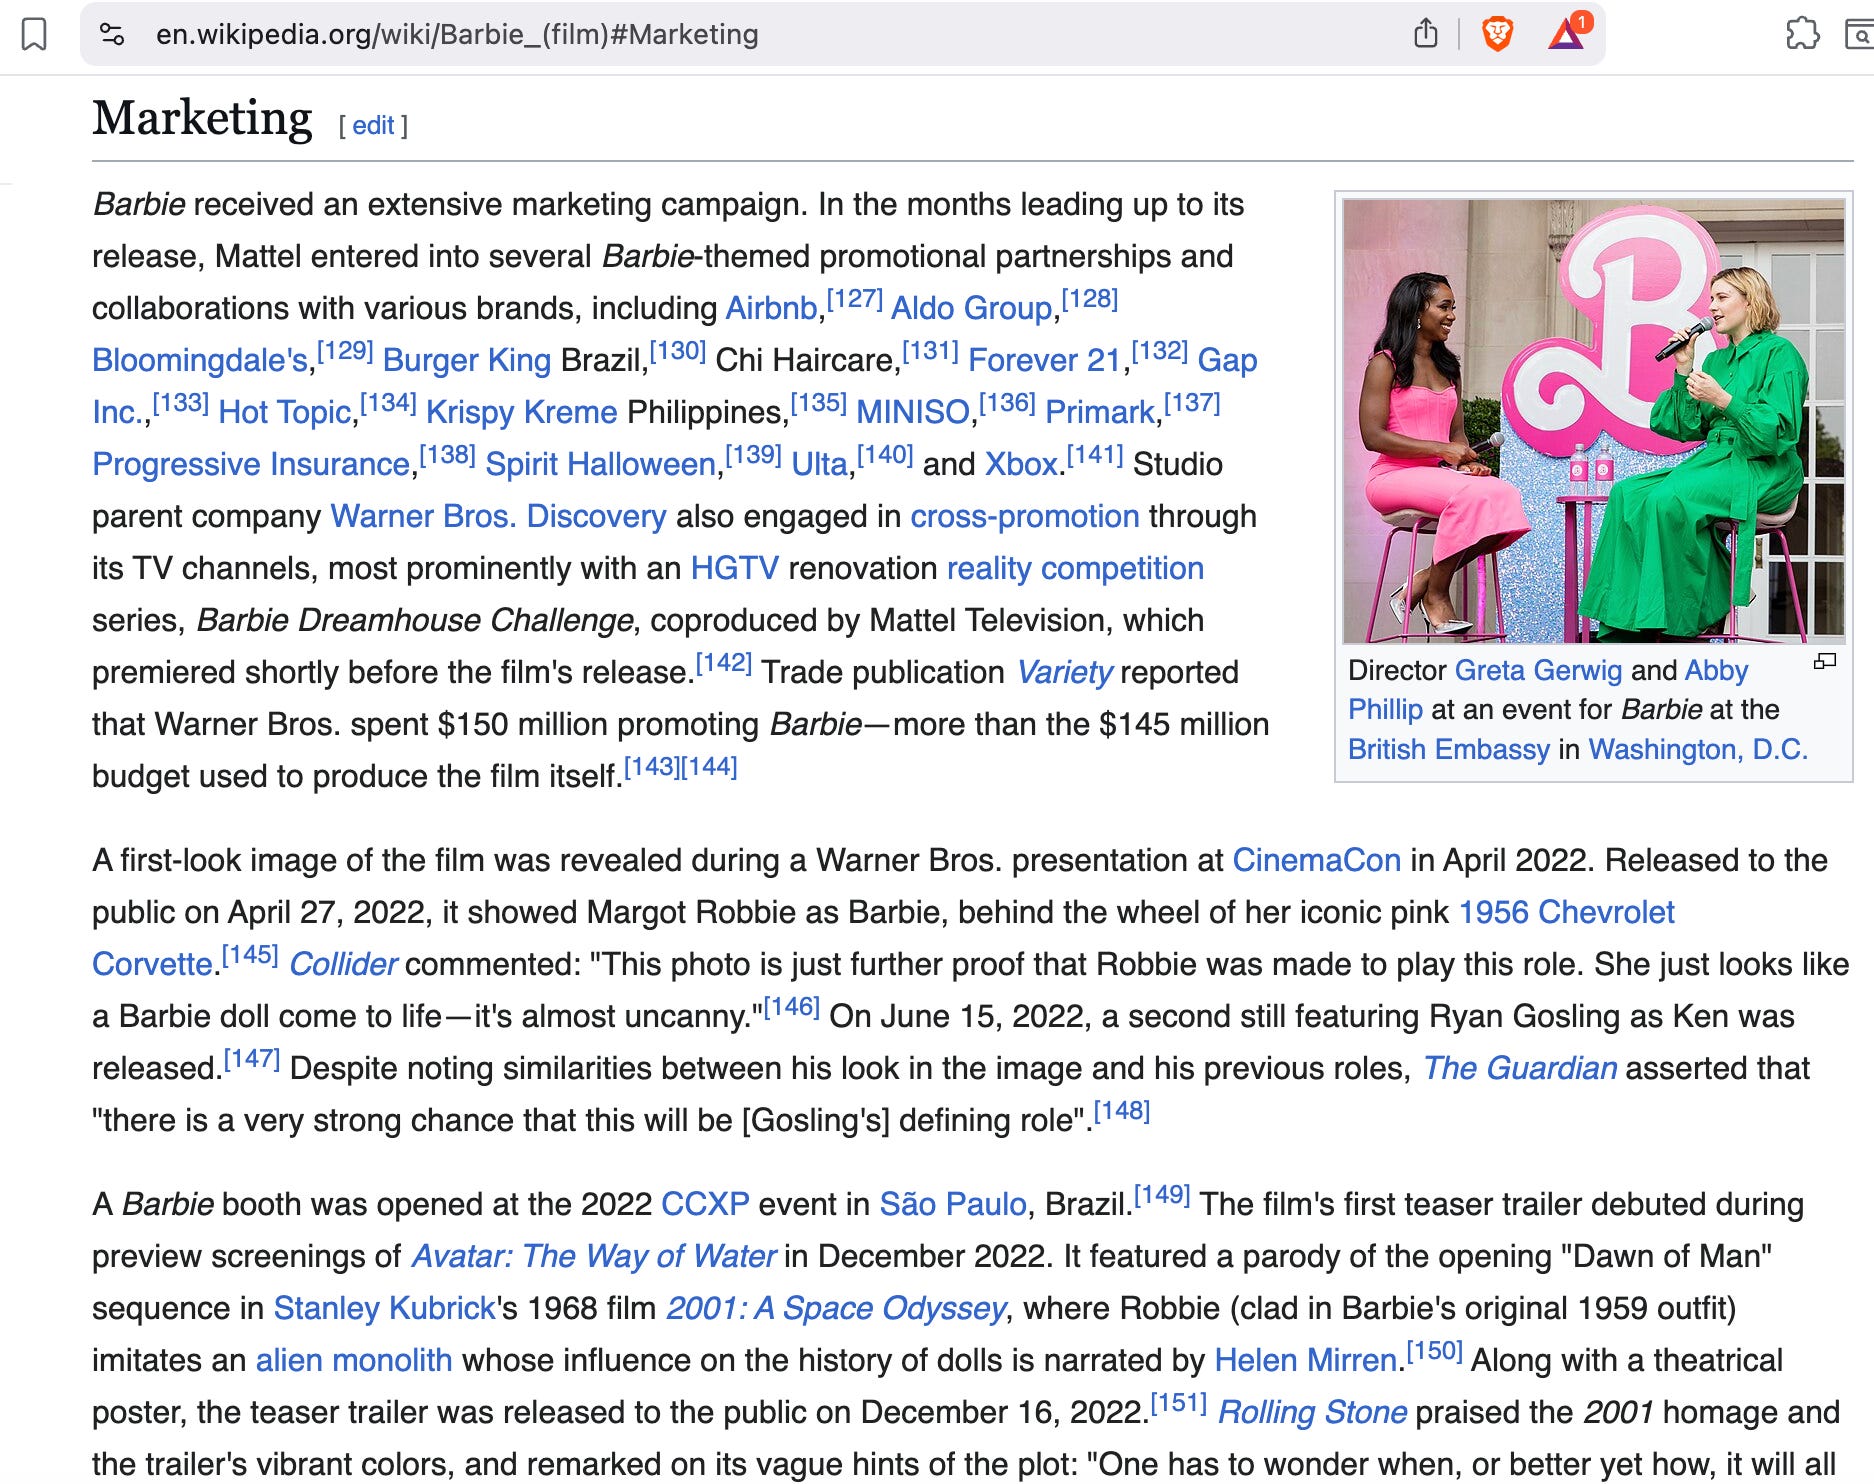Open the Aldo Group link
1874x1484 pixels.
point(972,308)
